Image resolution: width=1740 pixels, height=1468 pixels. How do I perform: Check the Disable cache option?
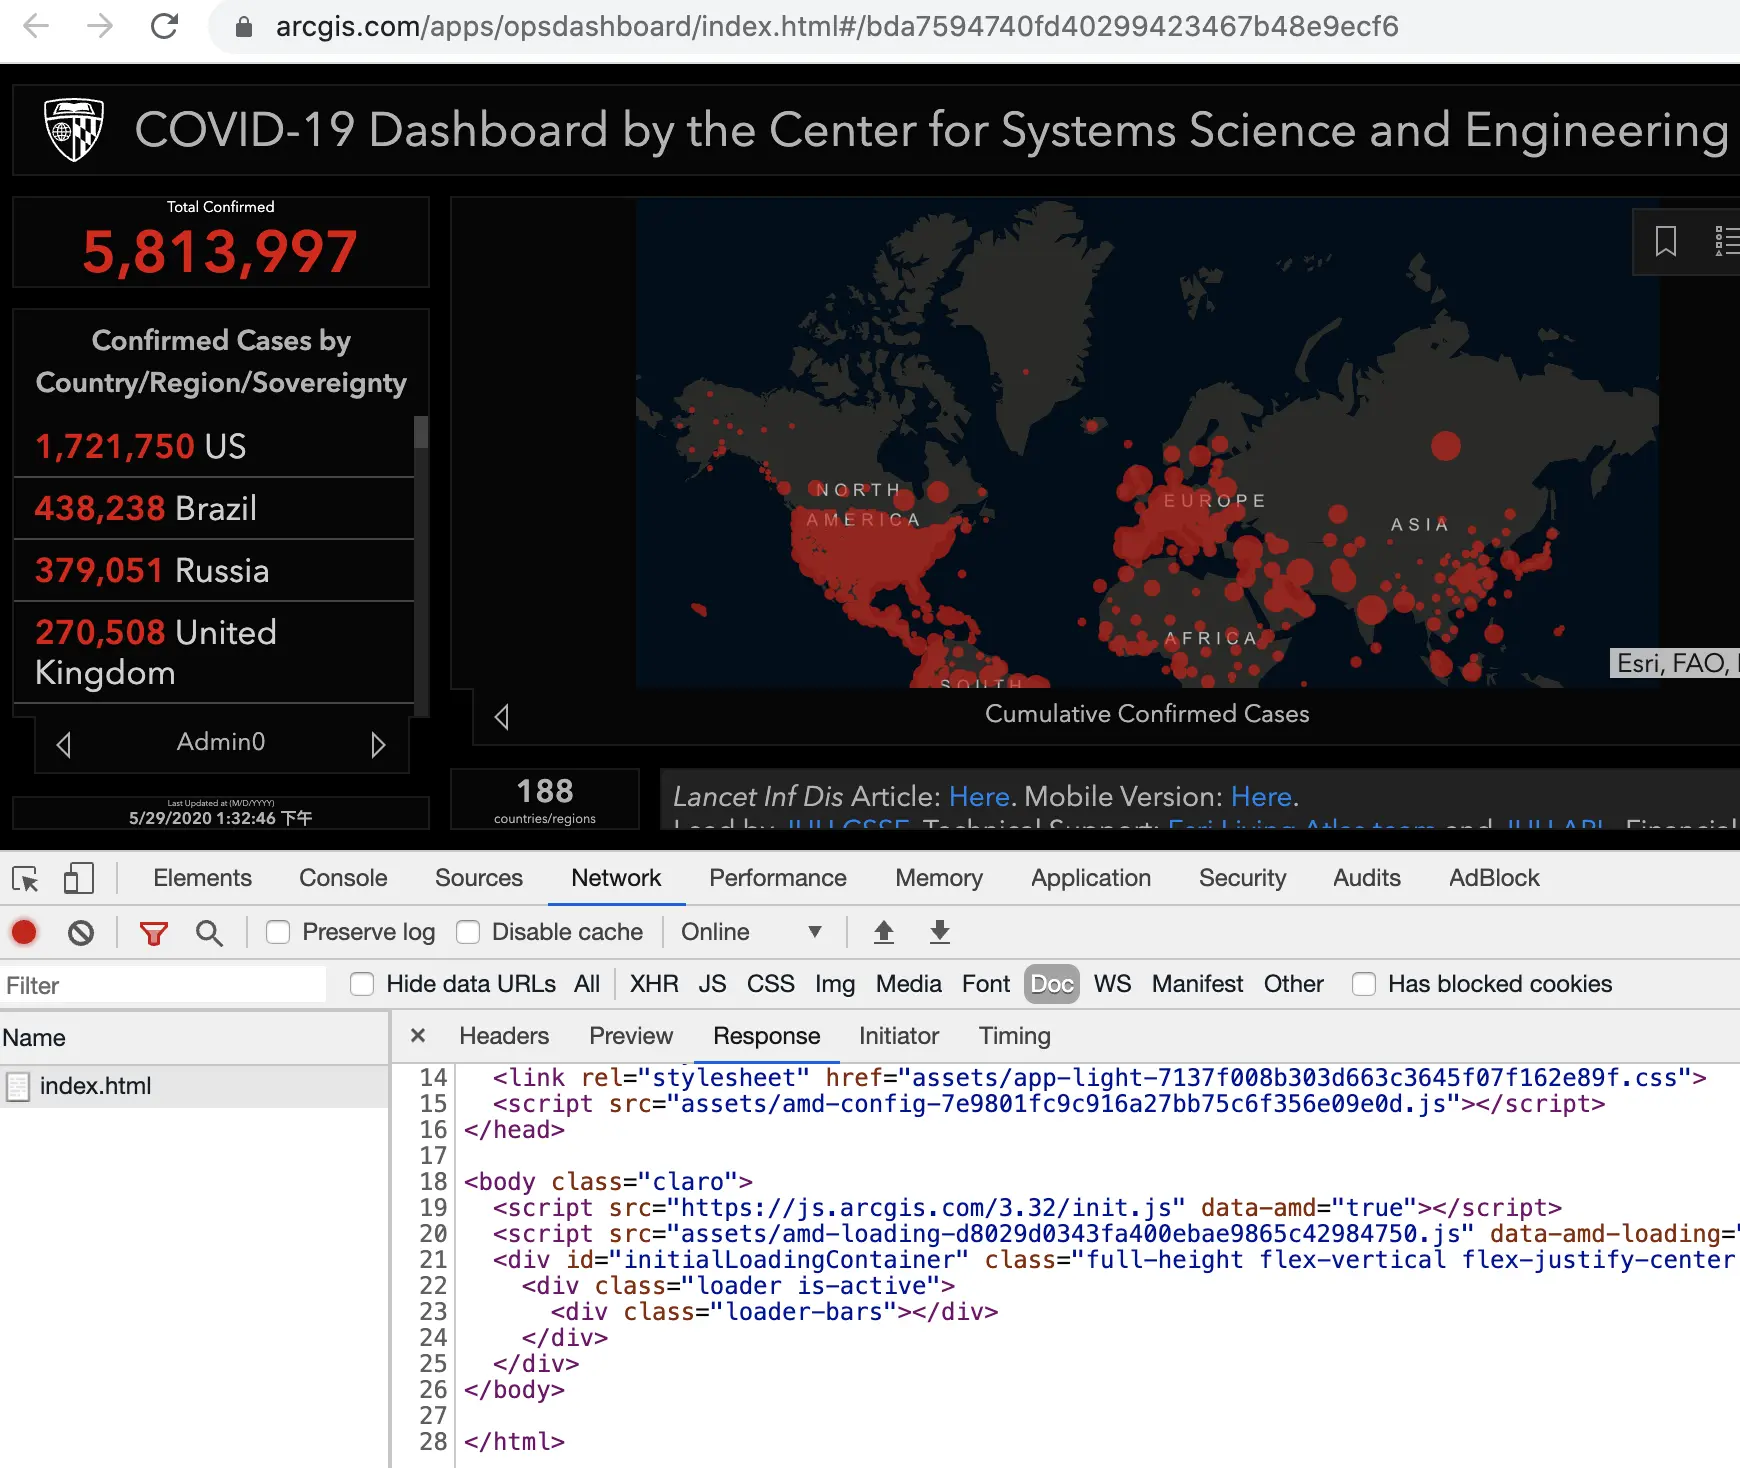click(468, 932)
